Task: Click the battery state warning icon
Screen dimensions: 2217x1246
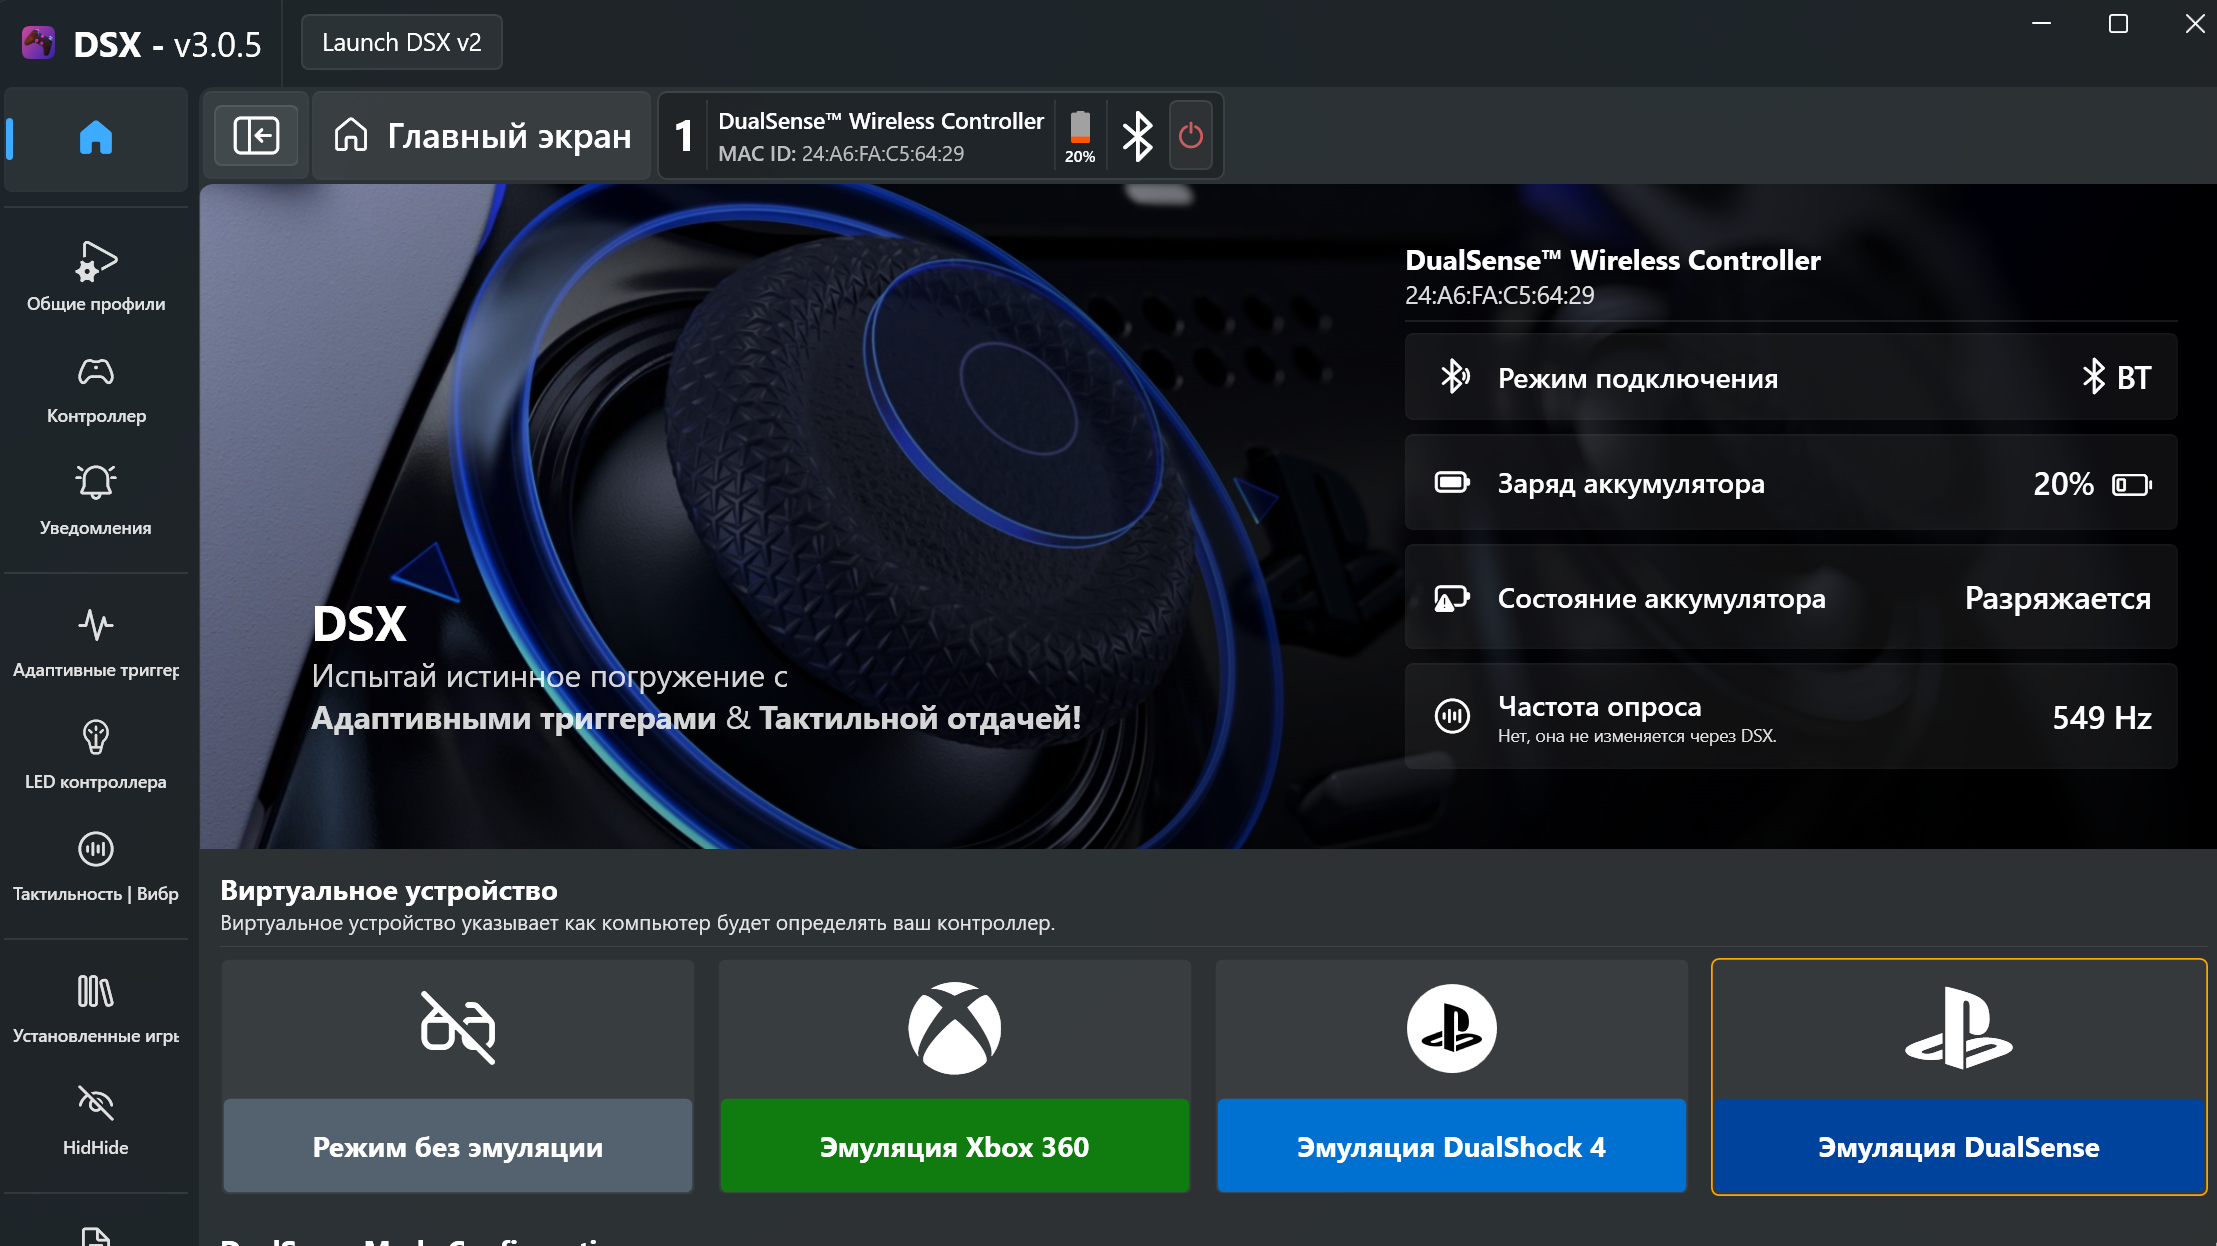Action: tap(1452, 598)
